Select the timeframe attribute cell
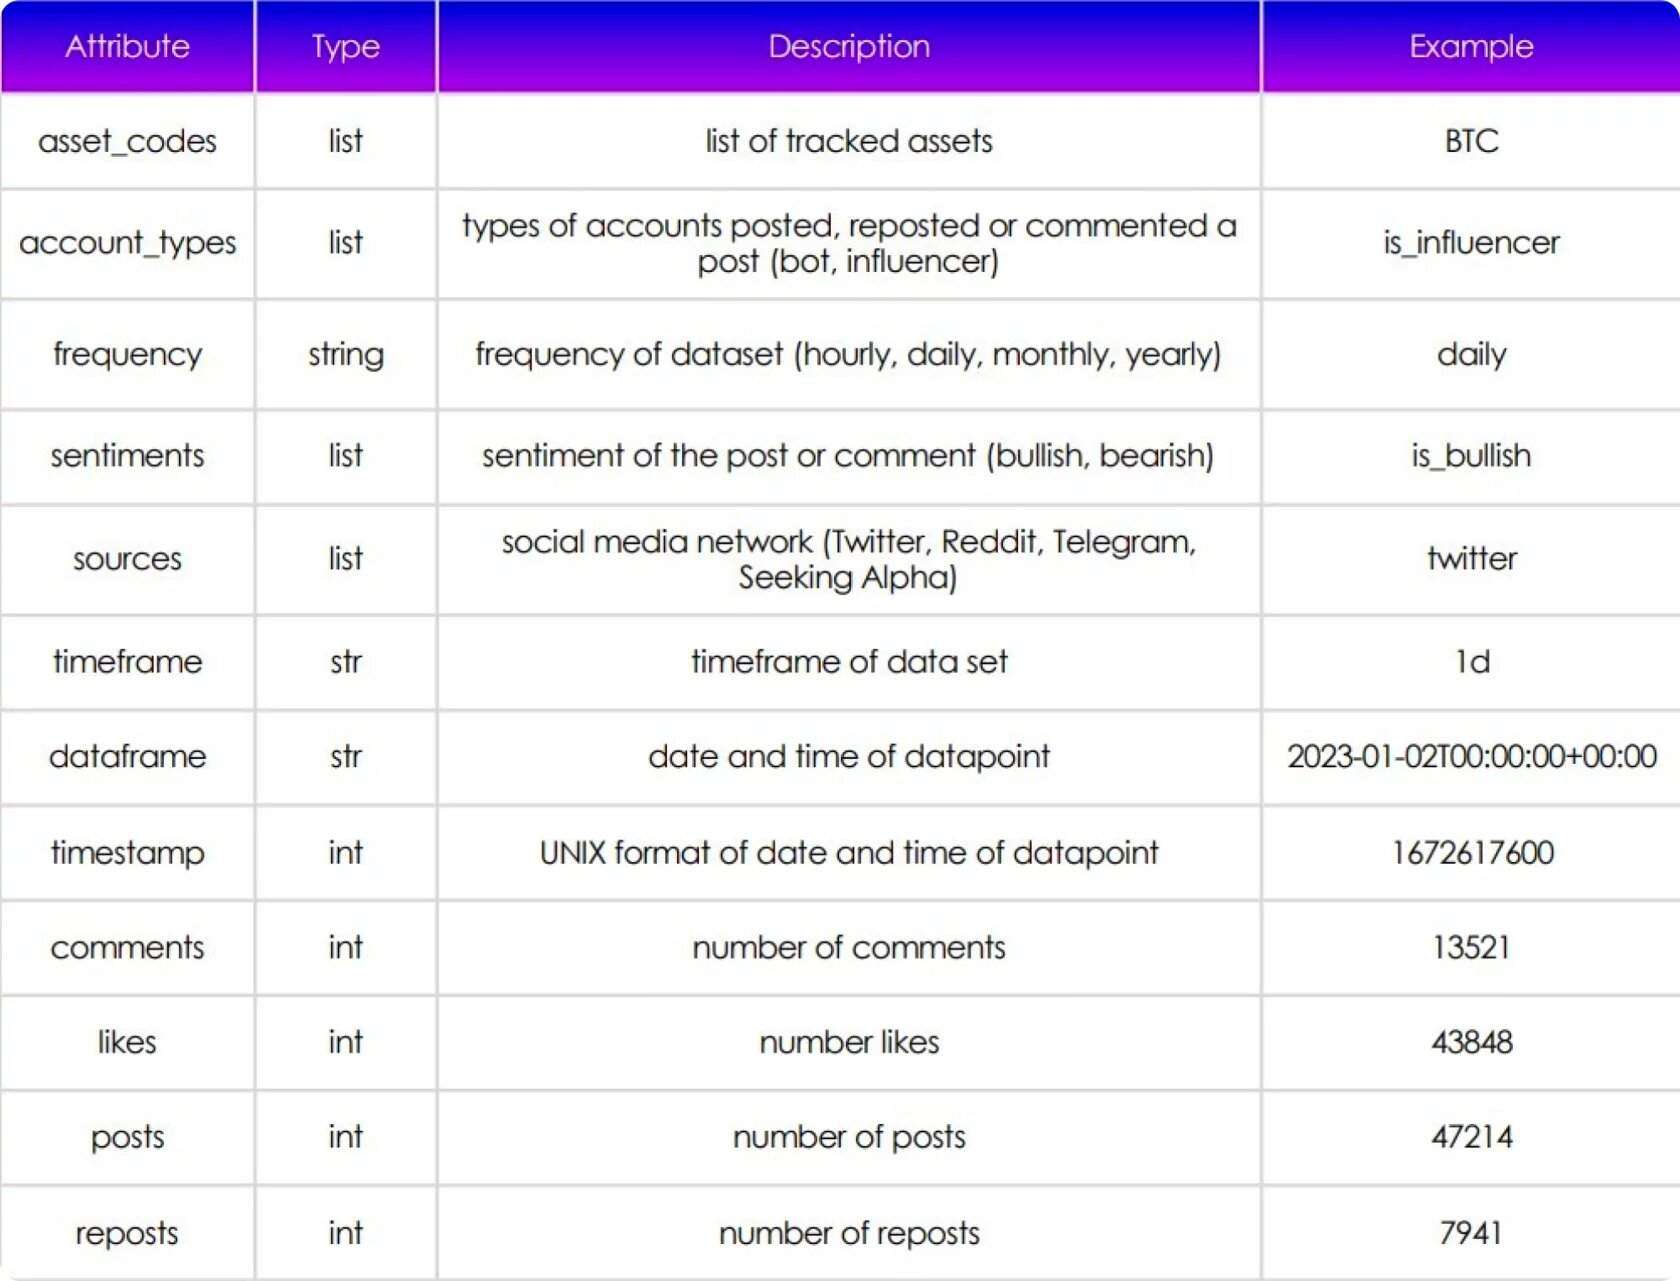The width and height of the screenshot is (1680, 1281). pos(127,661)
